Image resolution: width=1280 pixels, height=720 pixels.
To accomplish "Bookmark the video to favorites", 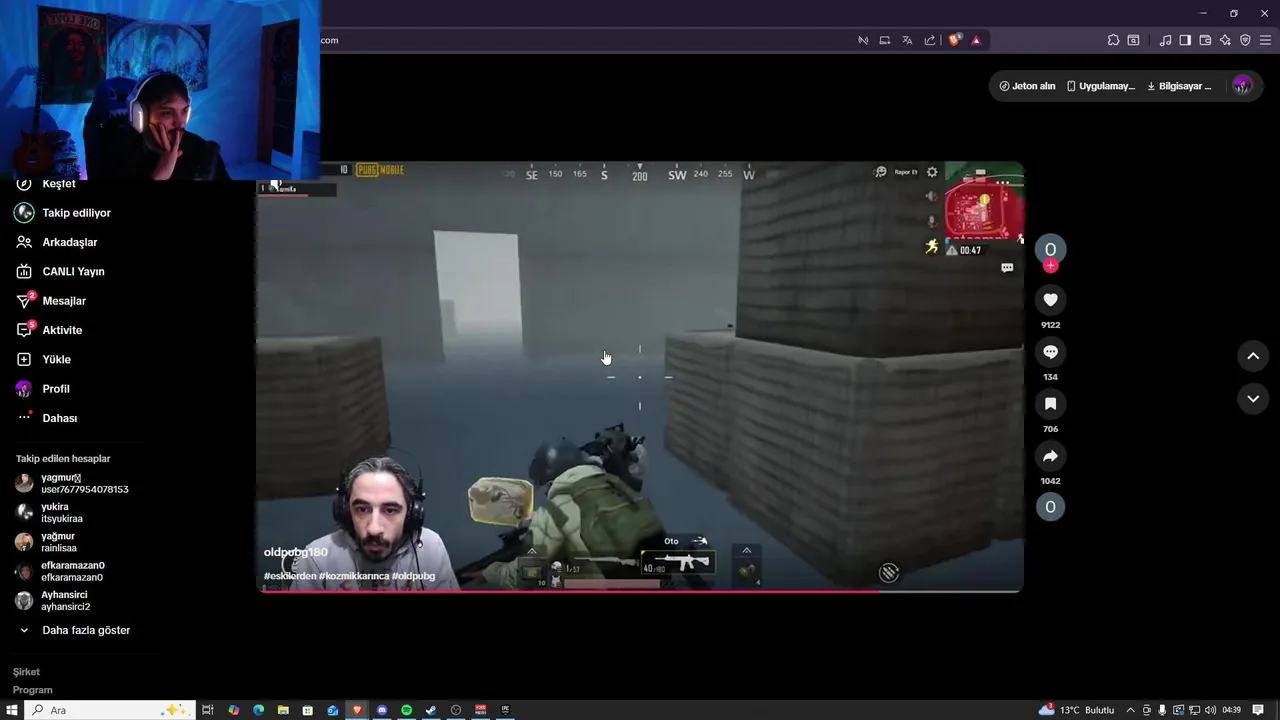I will 1050,404.
